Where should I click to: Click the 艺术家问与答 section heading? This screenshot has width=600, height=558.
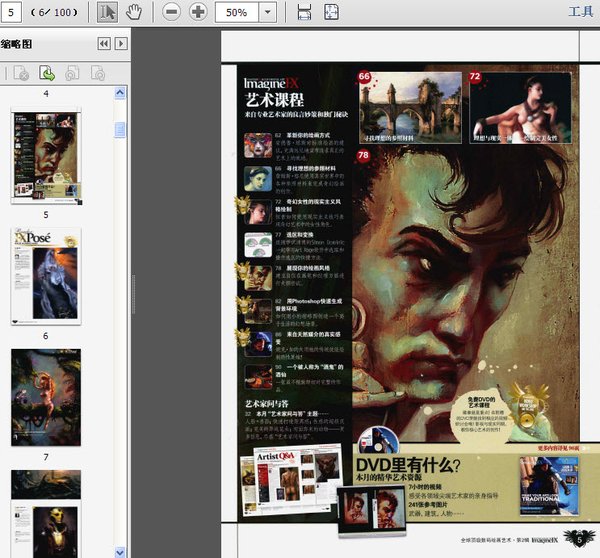click(267, 403)
